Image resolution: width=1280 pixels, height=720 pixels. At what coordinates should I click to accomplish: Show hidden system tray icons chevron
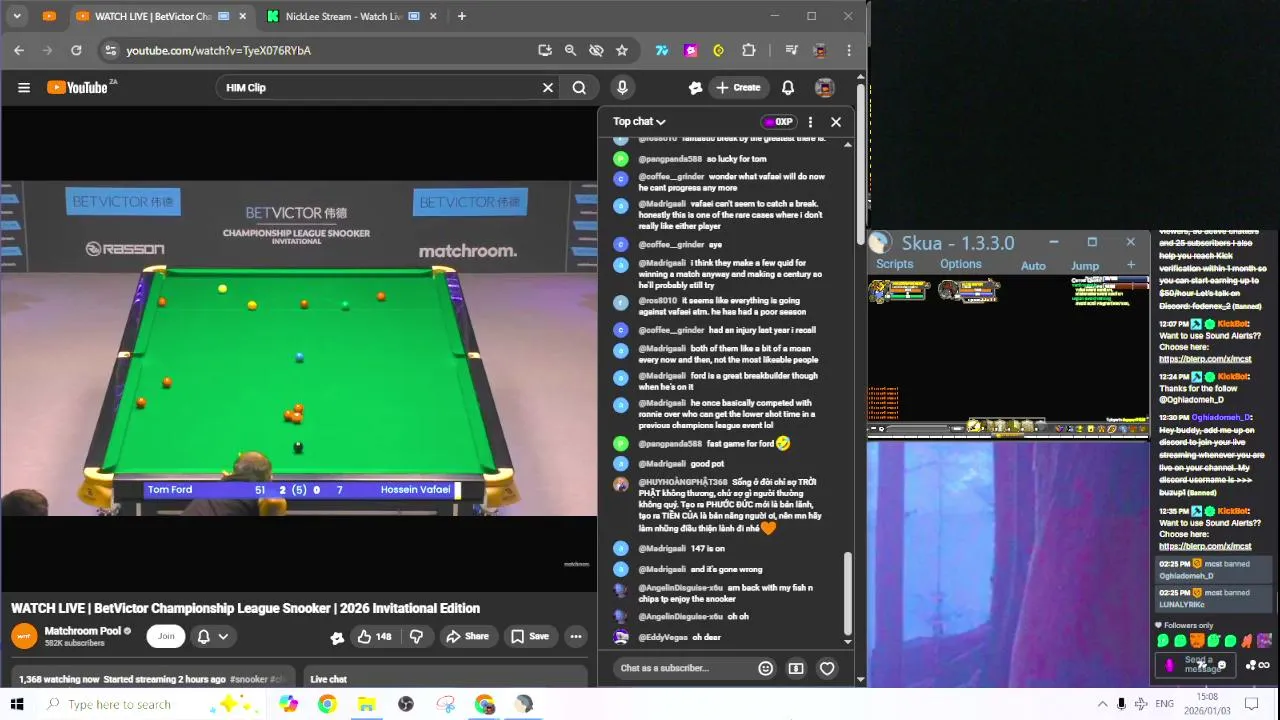pyautogui.click(x=1102, y=704)
